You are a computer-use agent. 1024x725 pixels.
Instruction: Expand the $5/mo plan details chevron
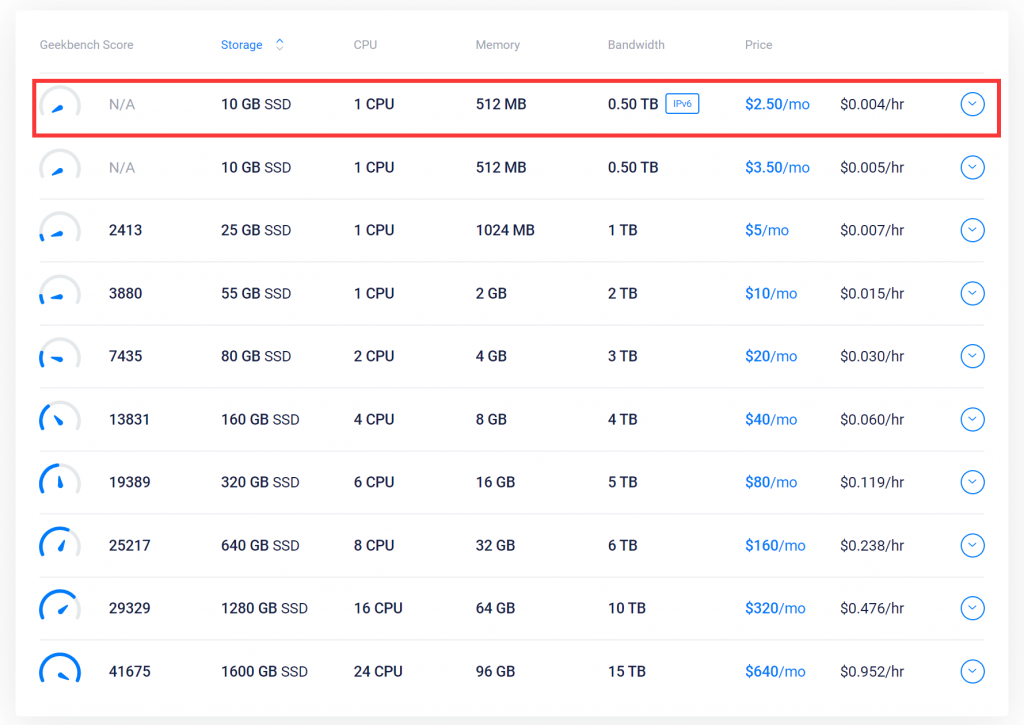pyautogui.click(x=972, y=230)
